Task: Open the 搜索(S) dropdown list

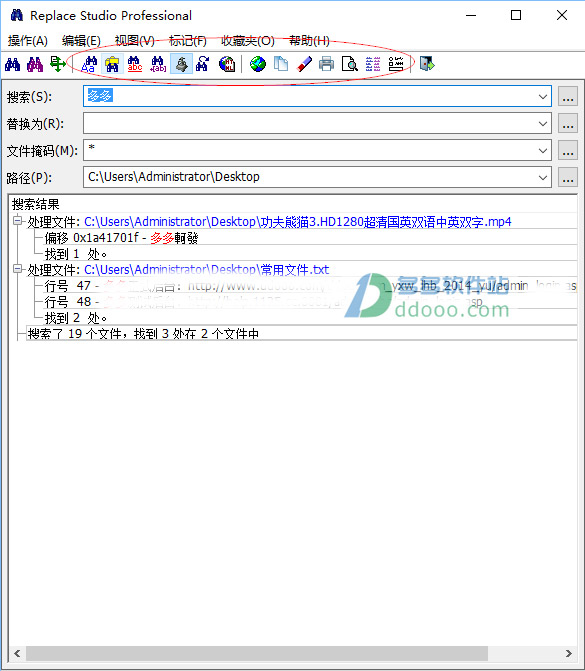Action: tap(543, 97)
